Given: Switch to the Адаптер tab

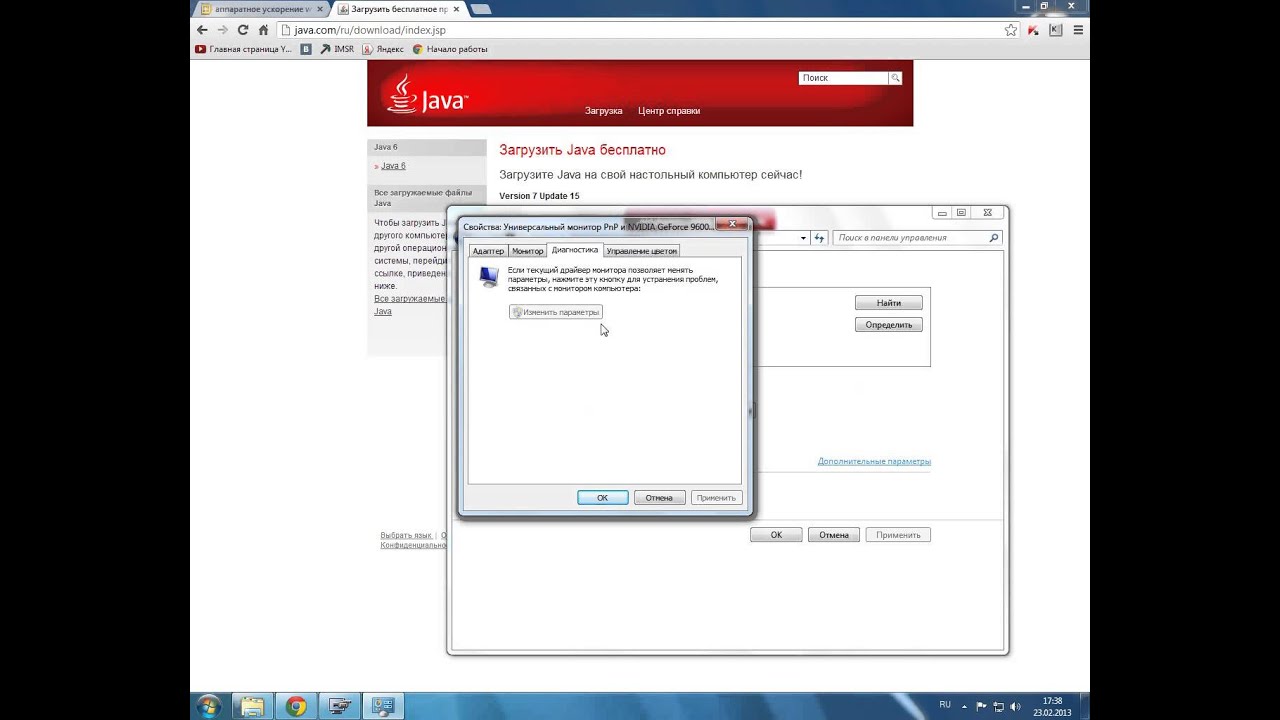Looking at the screenshot, I should coord(489,251).
